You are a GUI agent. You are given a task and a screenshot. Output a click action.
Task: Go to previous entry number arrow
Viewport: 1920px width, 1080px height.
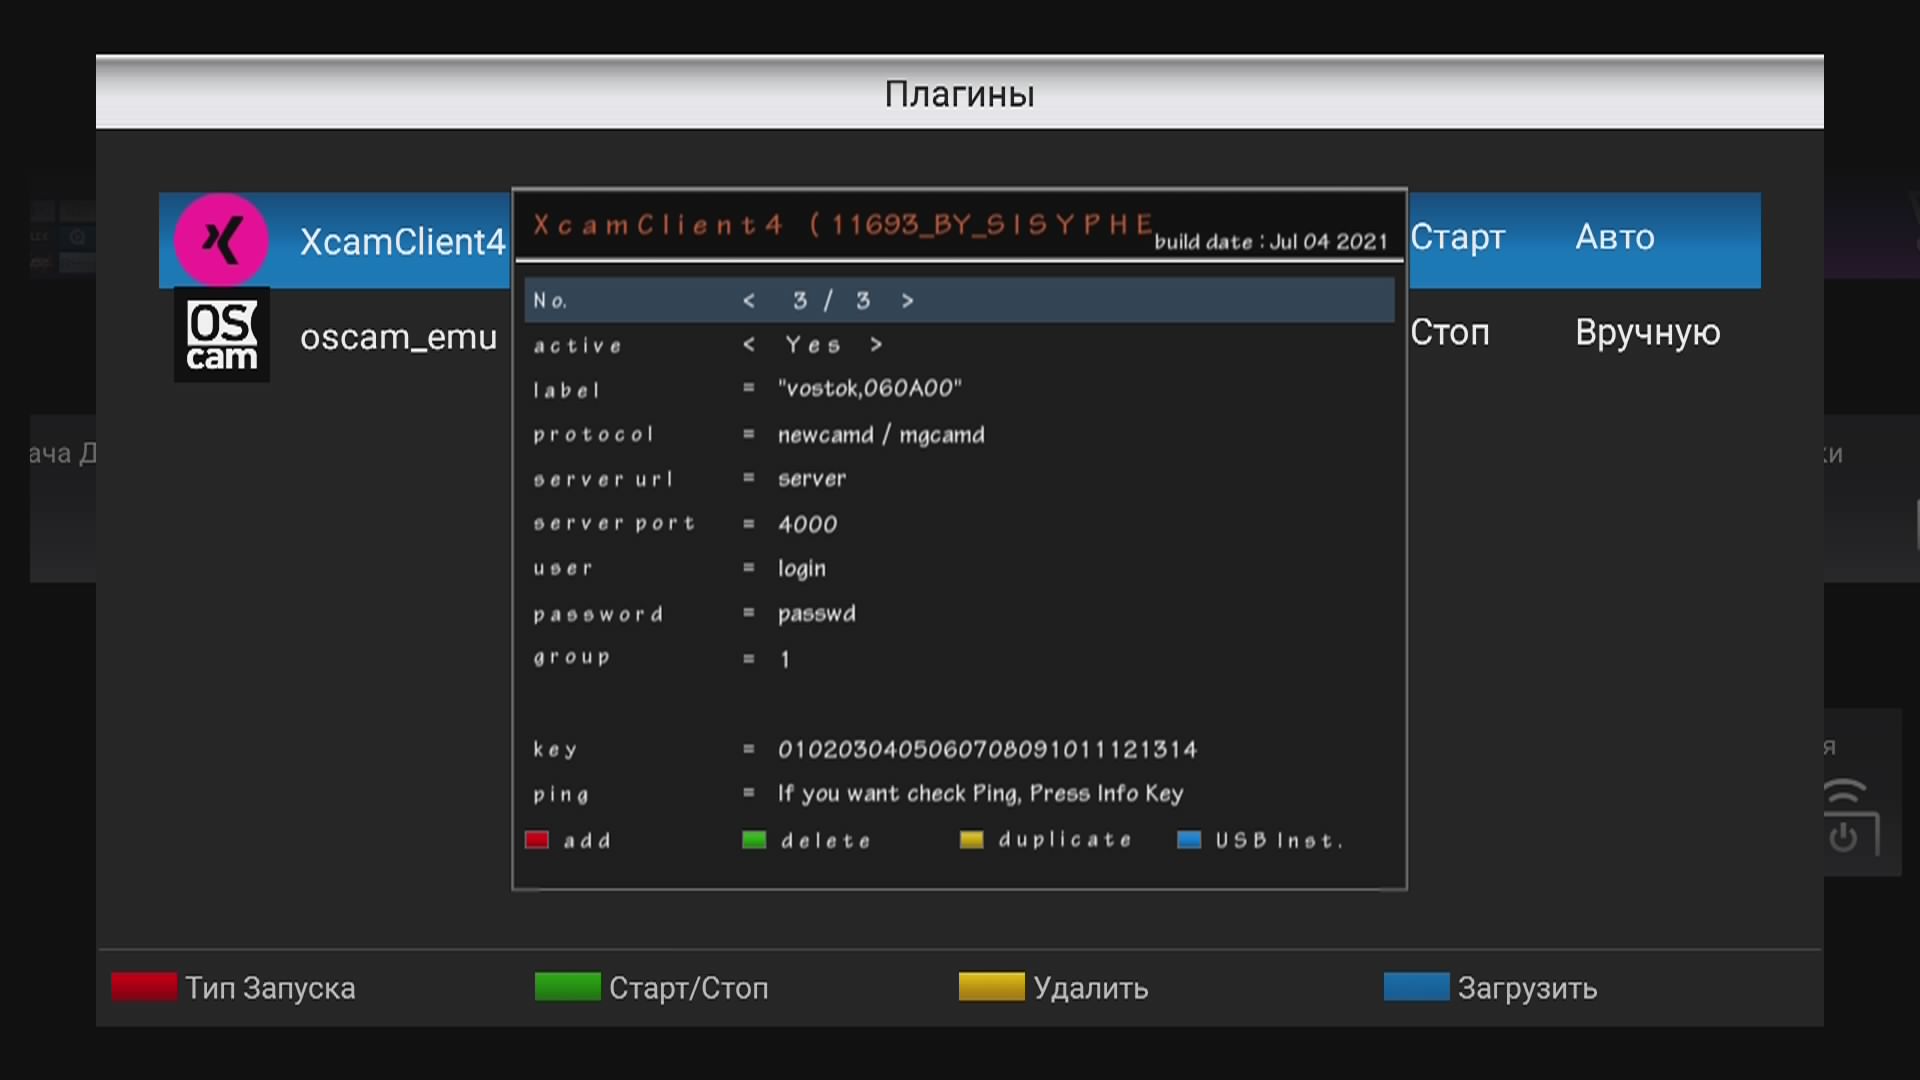(x=749, y=301)
